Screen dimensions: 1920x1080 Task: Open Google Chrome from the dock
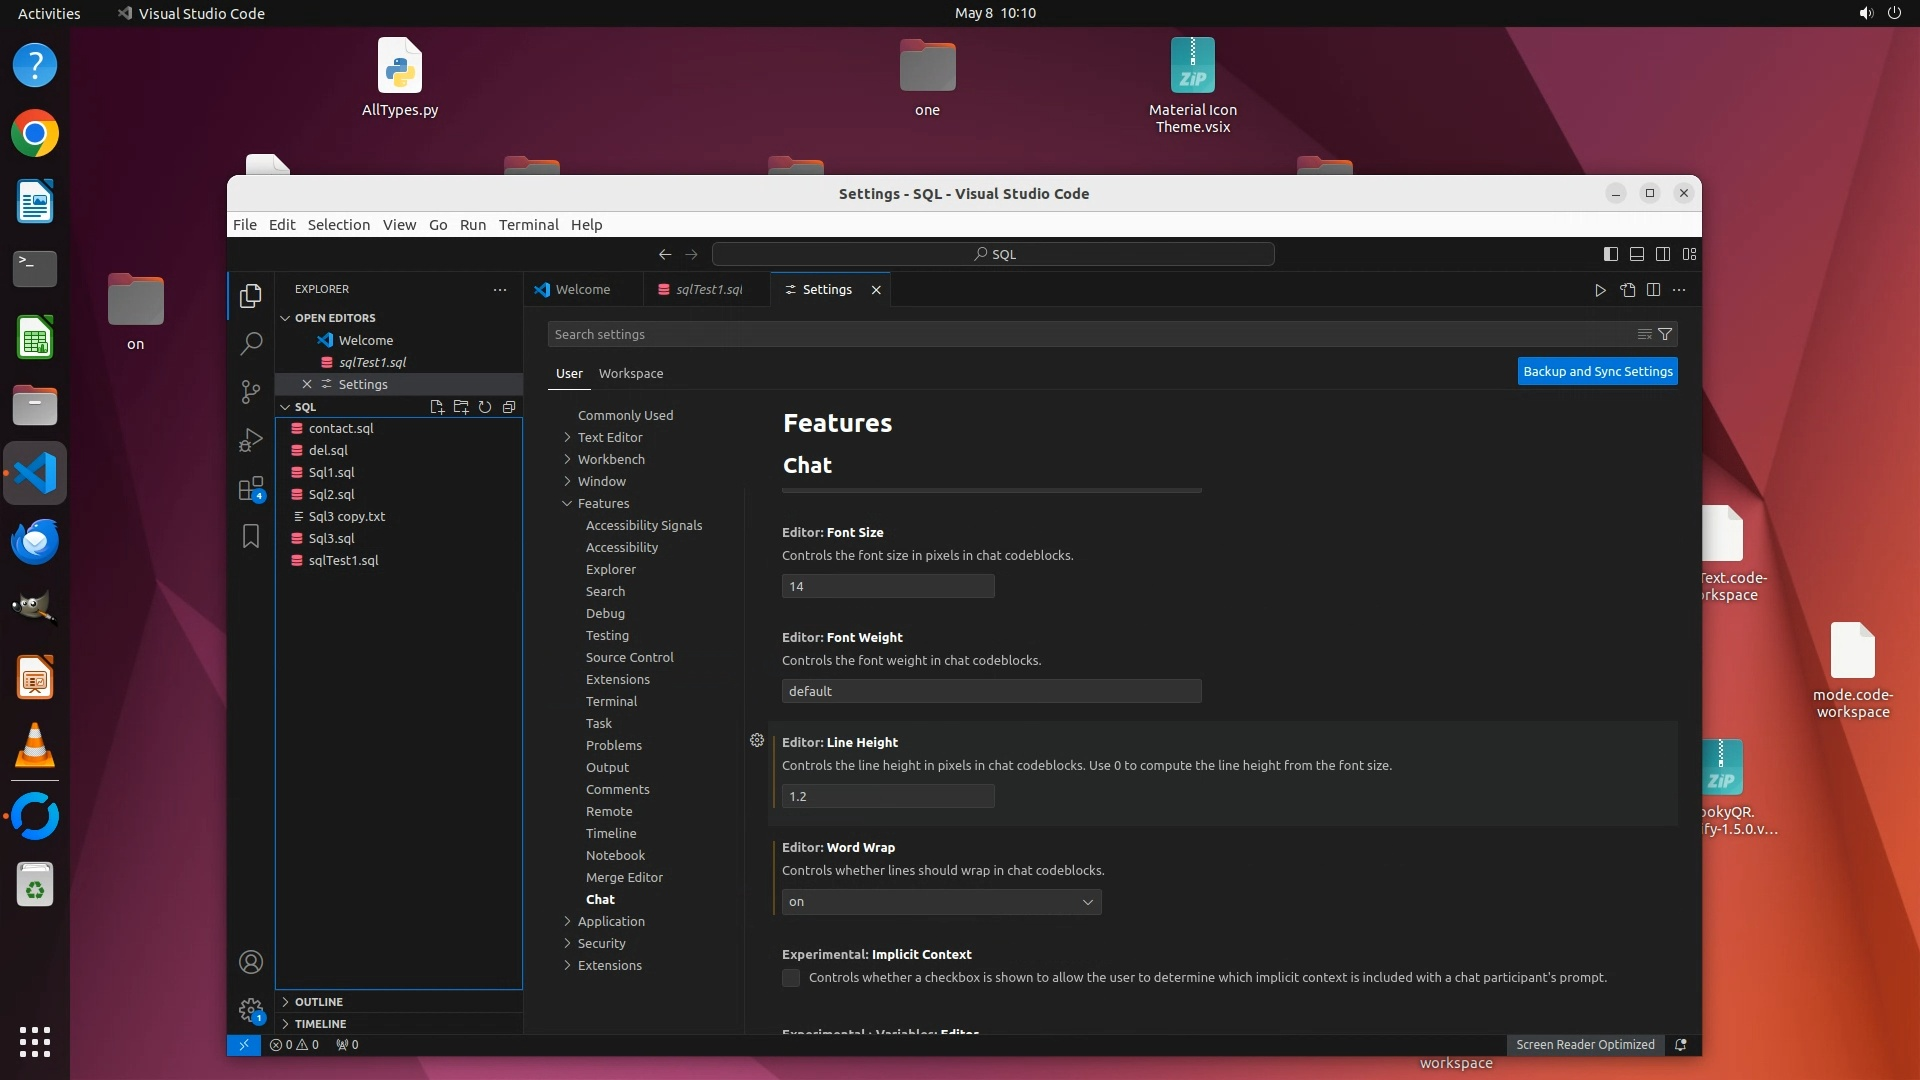[35, 134]
